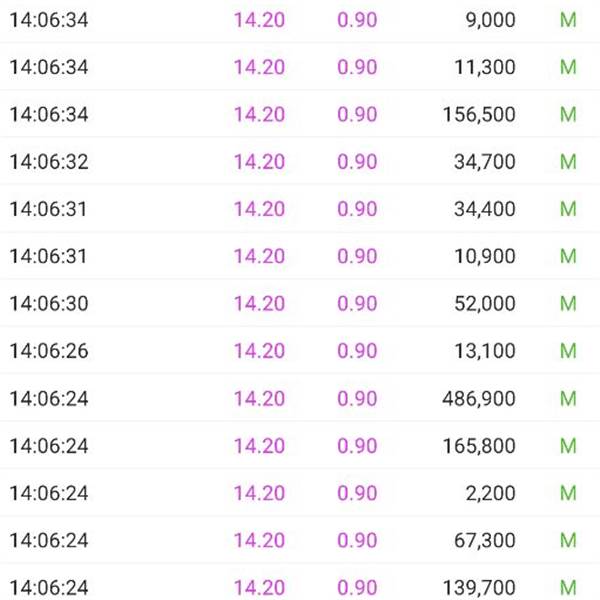
Task: Select the 14:06:30 timestamp
Action: [x=49, y=304]
